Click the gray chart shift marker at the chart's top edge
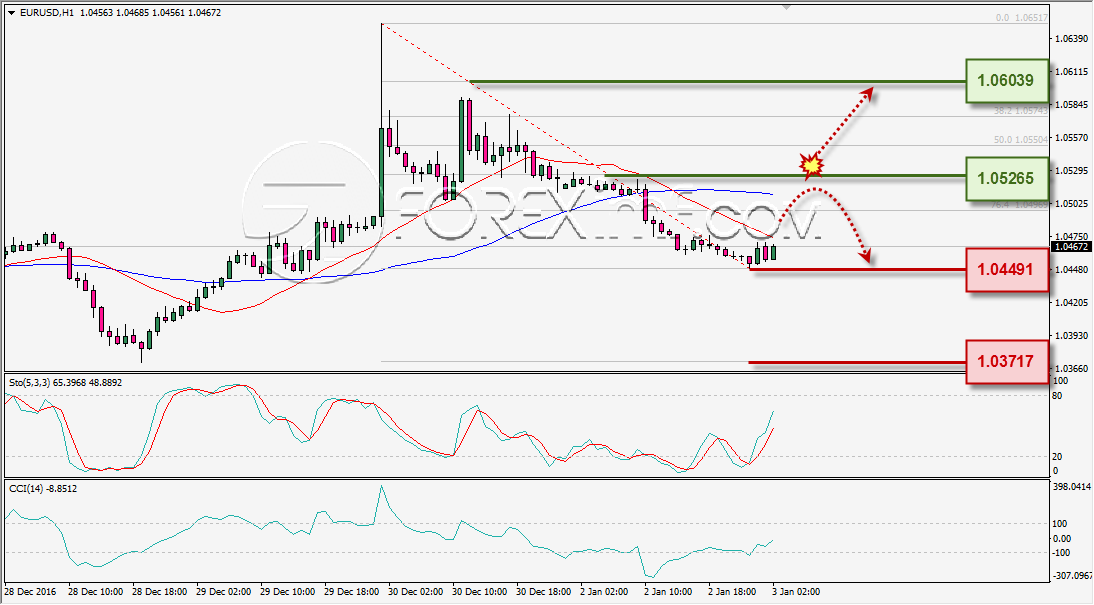The image size is (1094, 605). click(x=787, y=8)
